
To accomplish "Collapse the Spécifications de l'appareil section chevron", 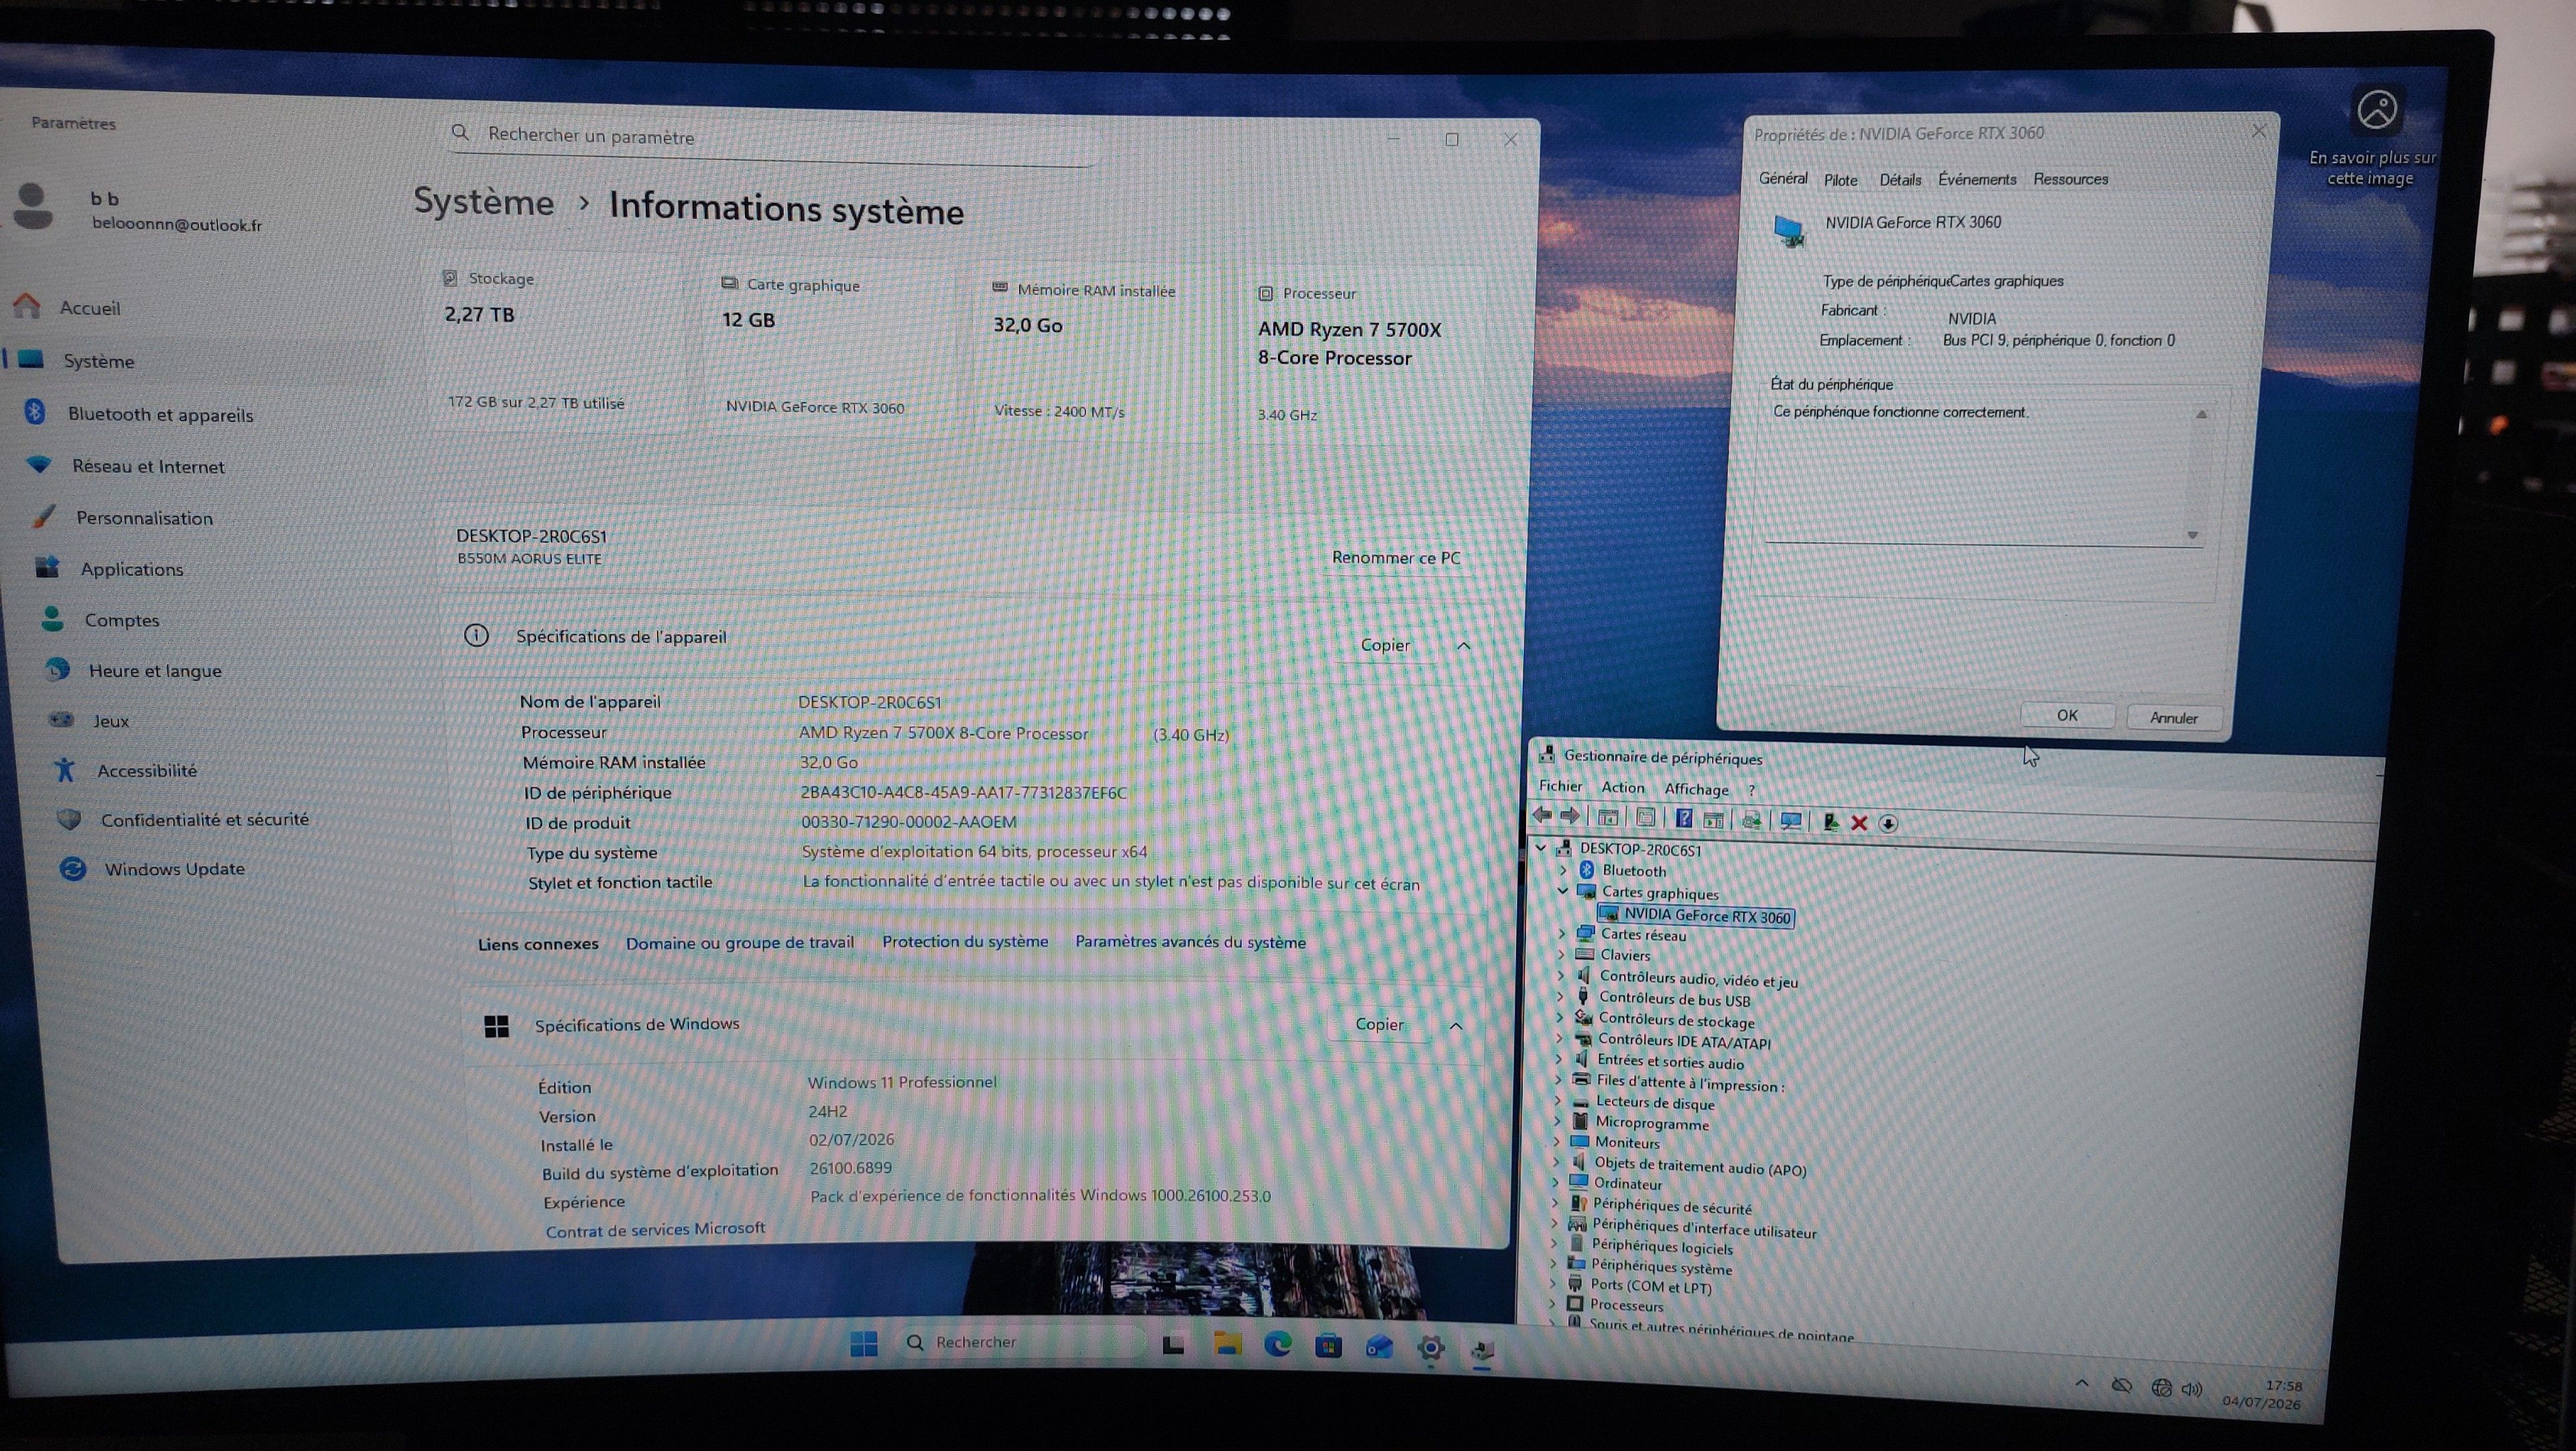I will click(1464, 646).
